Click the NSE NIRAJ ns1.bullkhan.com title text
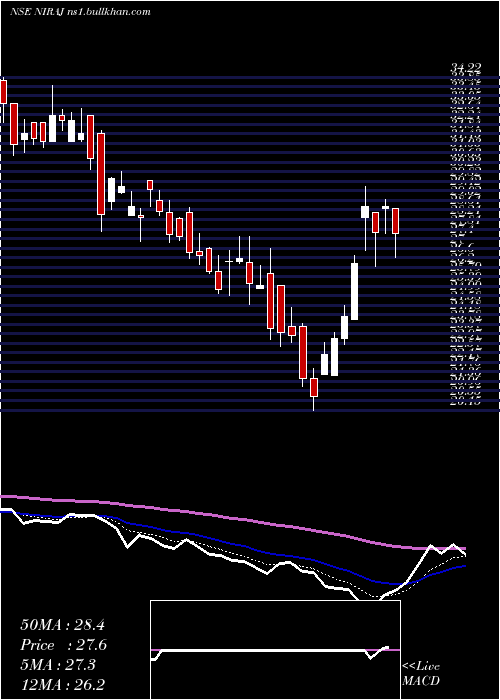The image size is (500, 700). point(80,12)
